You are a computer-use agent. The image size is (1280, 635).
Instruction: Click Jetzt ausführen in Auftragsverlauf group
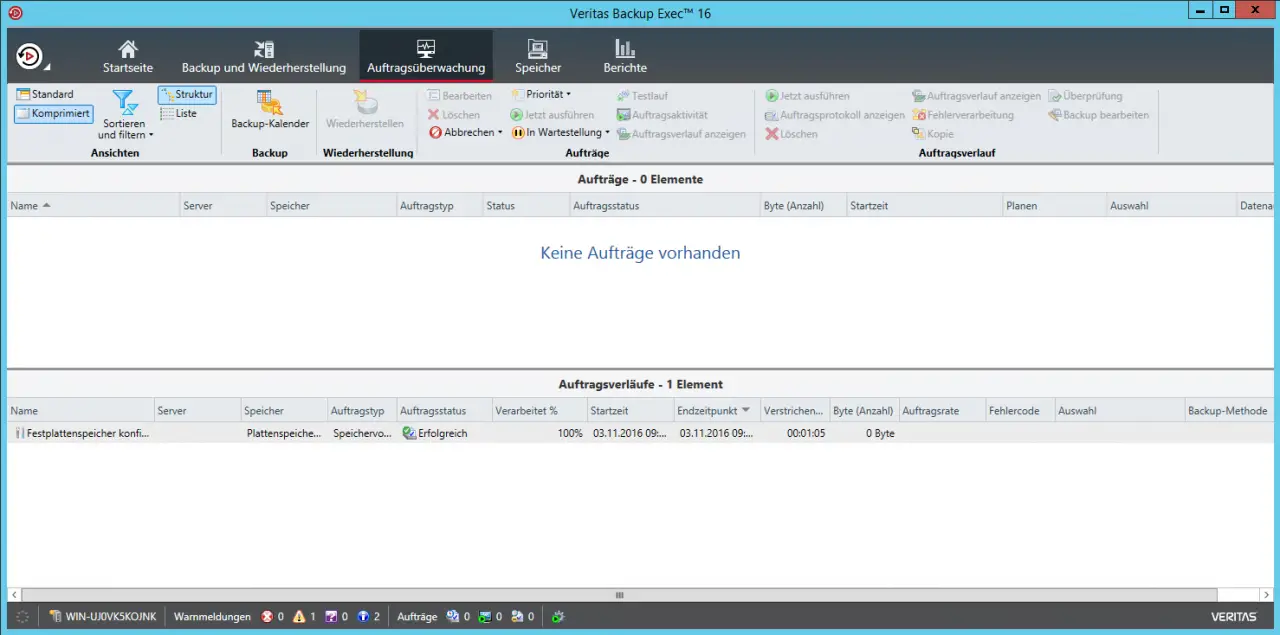tap(808, 96)
